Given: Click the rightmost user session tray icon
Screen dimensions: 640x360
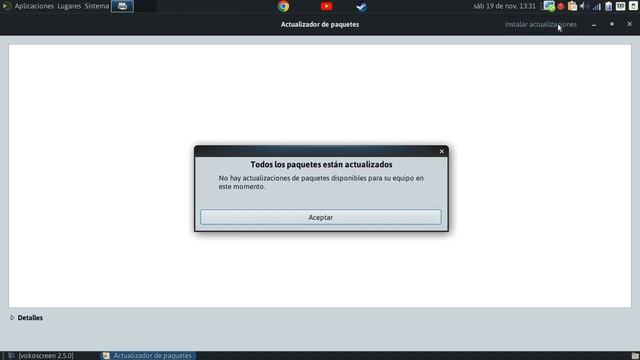Looking at the screenshot, I should click(x=633, y=6).
